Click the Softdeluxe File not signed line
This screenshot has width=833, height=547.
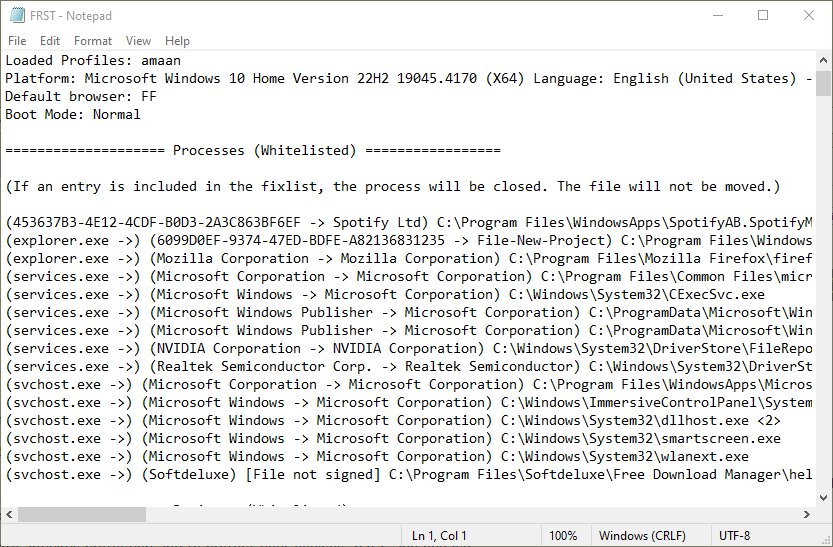[x=408, y=474]
